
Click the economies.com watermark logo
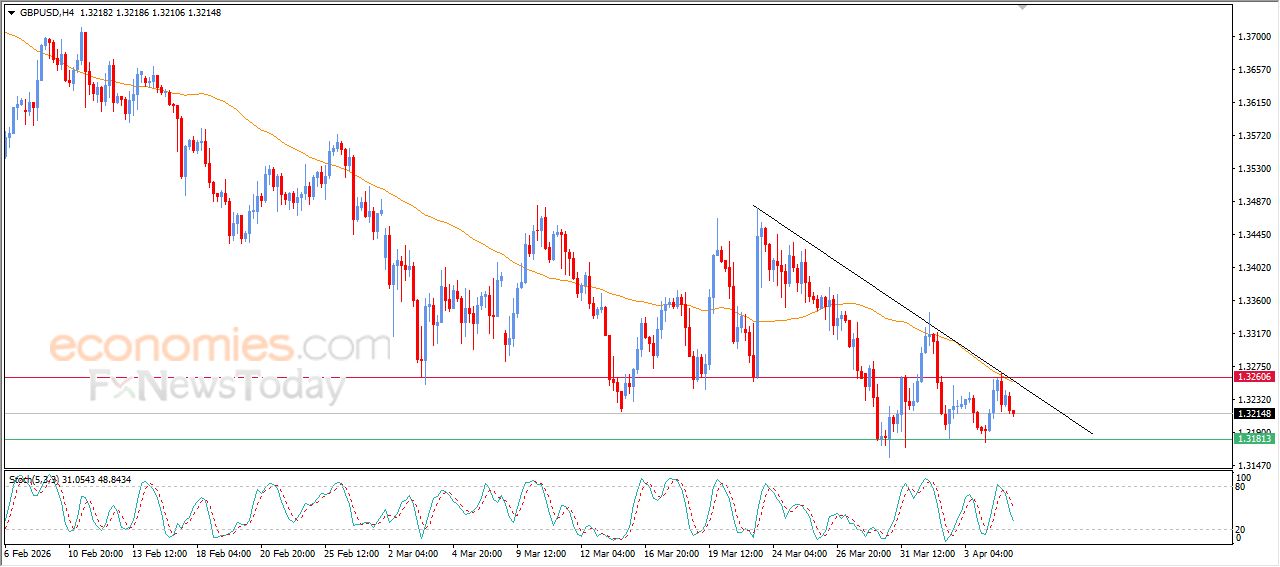(220, 347)
